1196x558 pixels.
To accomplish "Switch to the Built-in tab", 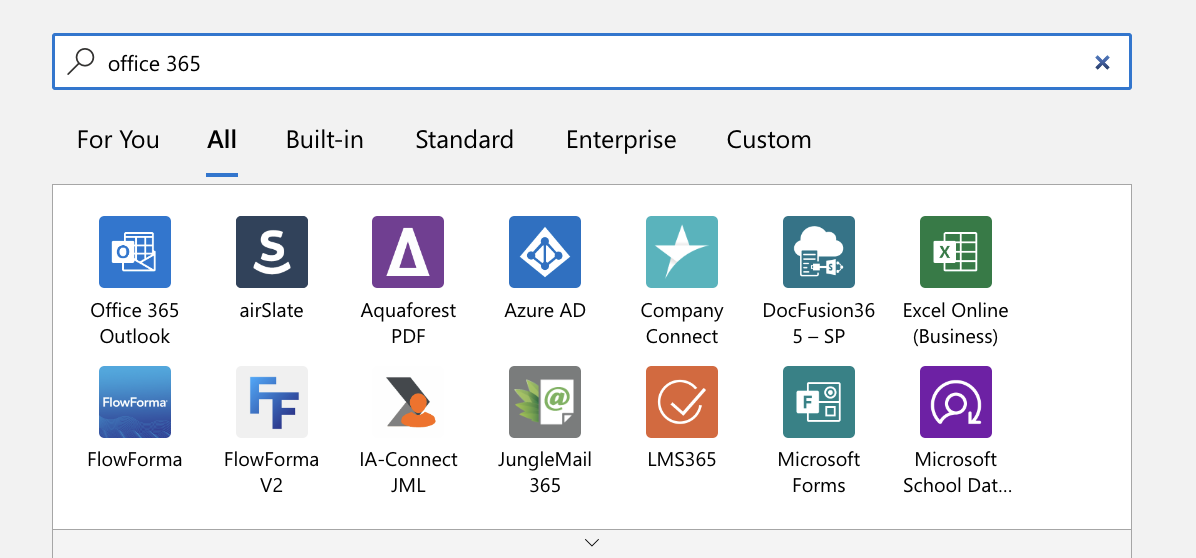I will tap(325, 140).
